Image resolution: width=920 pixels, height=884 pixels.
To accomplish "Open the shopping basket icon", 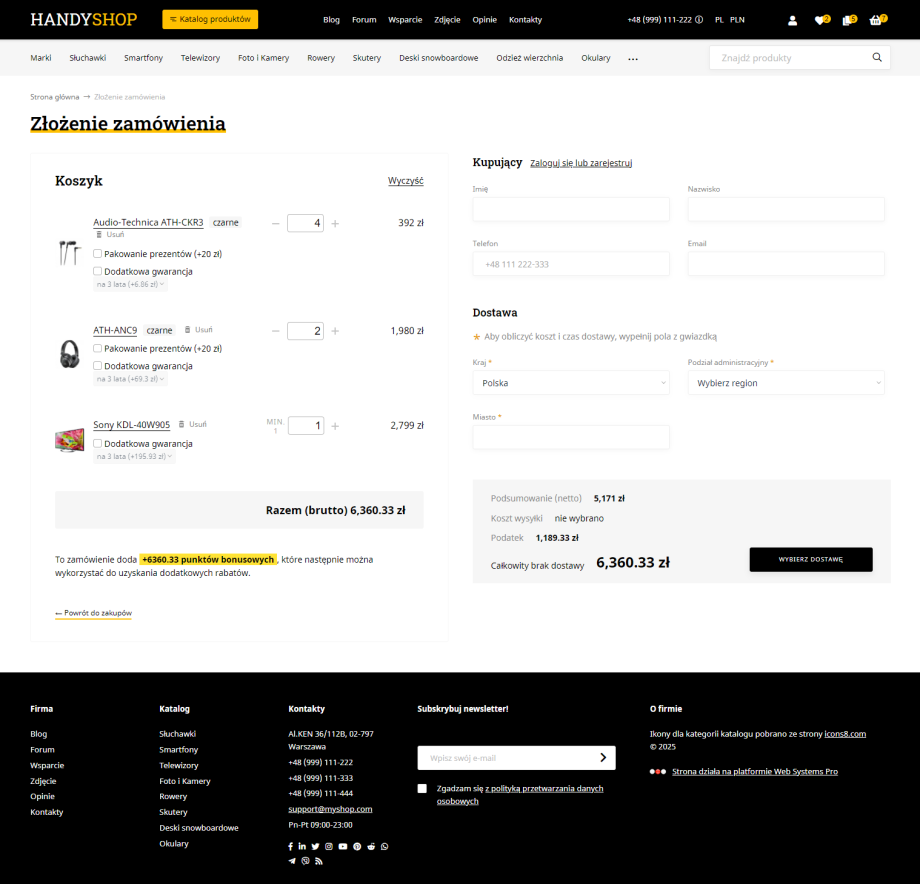I will (x=876, y=20).
